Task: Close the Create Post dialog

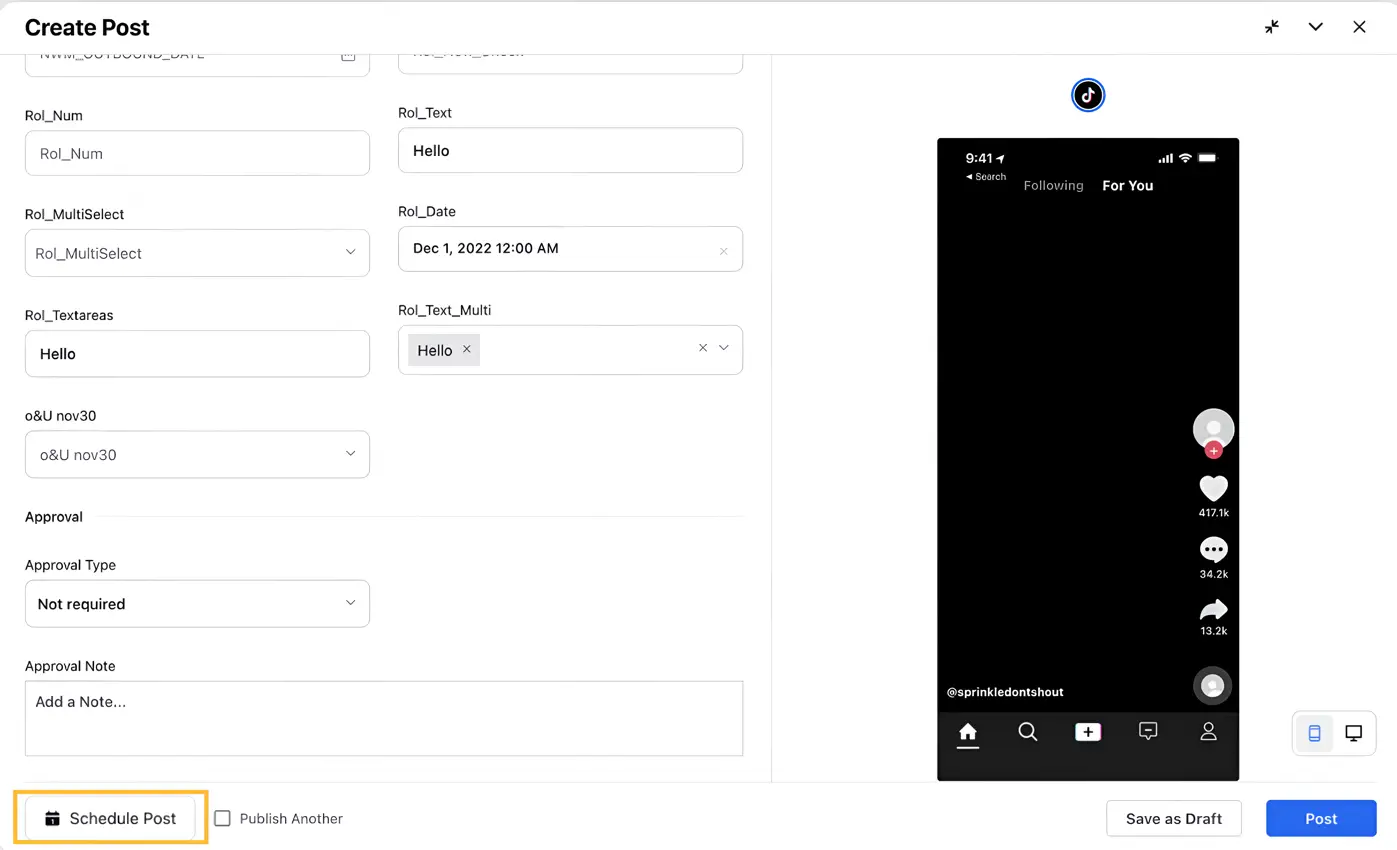Action: pyautogui.click(x=1359, y=27)
